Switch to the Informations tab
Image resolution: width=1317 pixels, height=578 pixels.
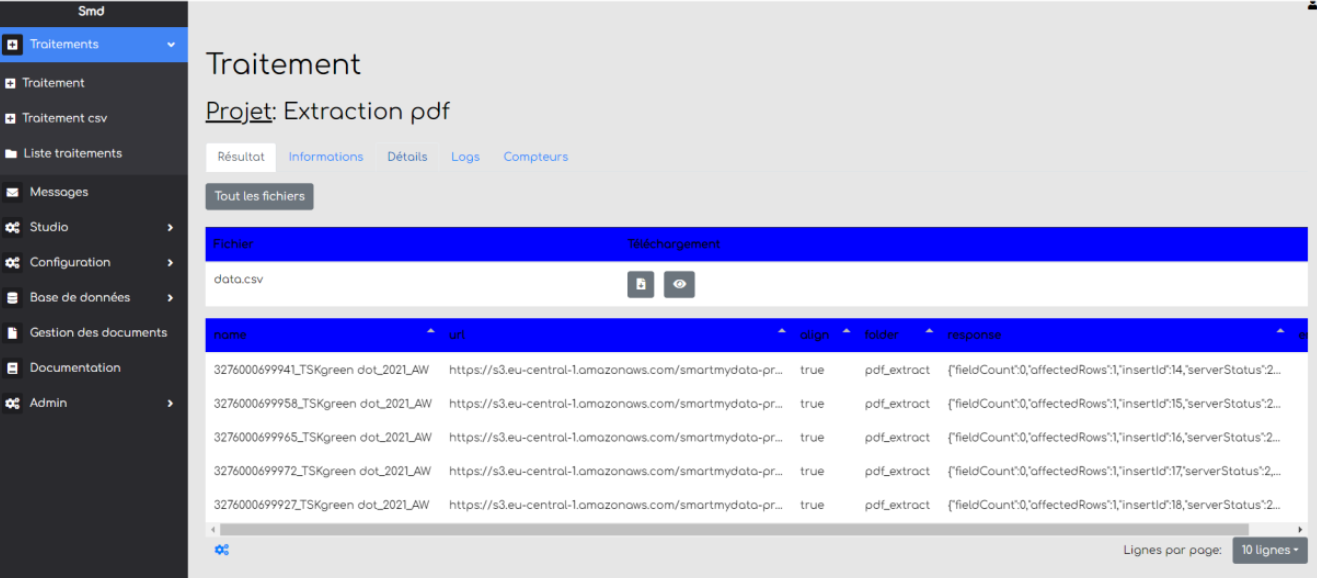click(326, 157)
